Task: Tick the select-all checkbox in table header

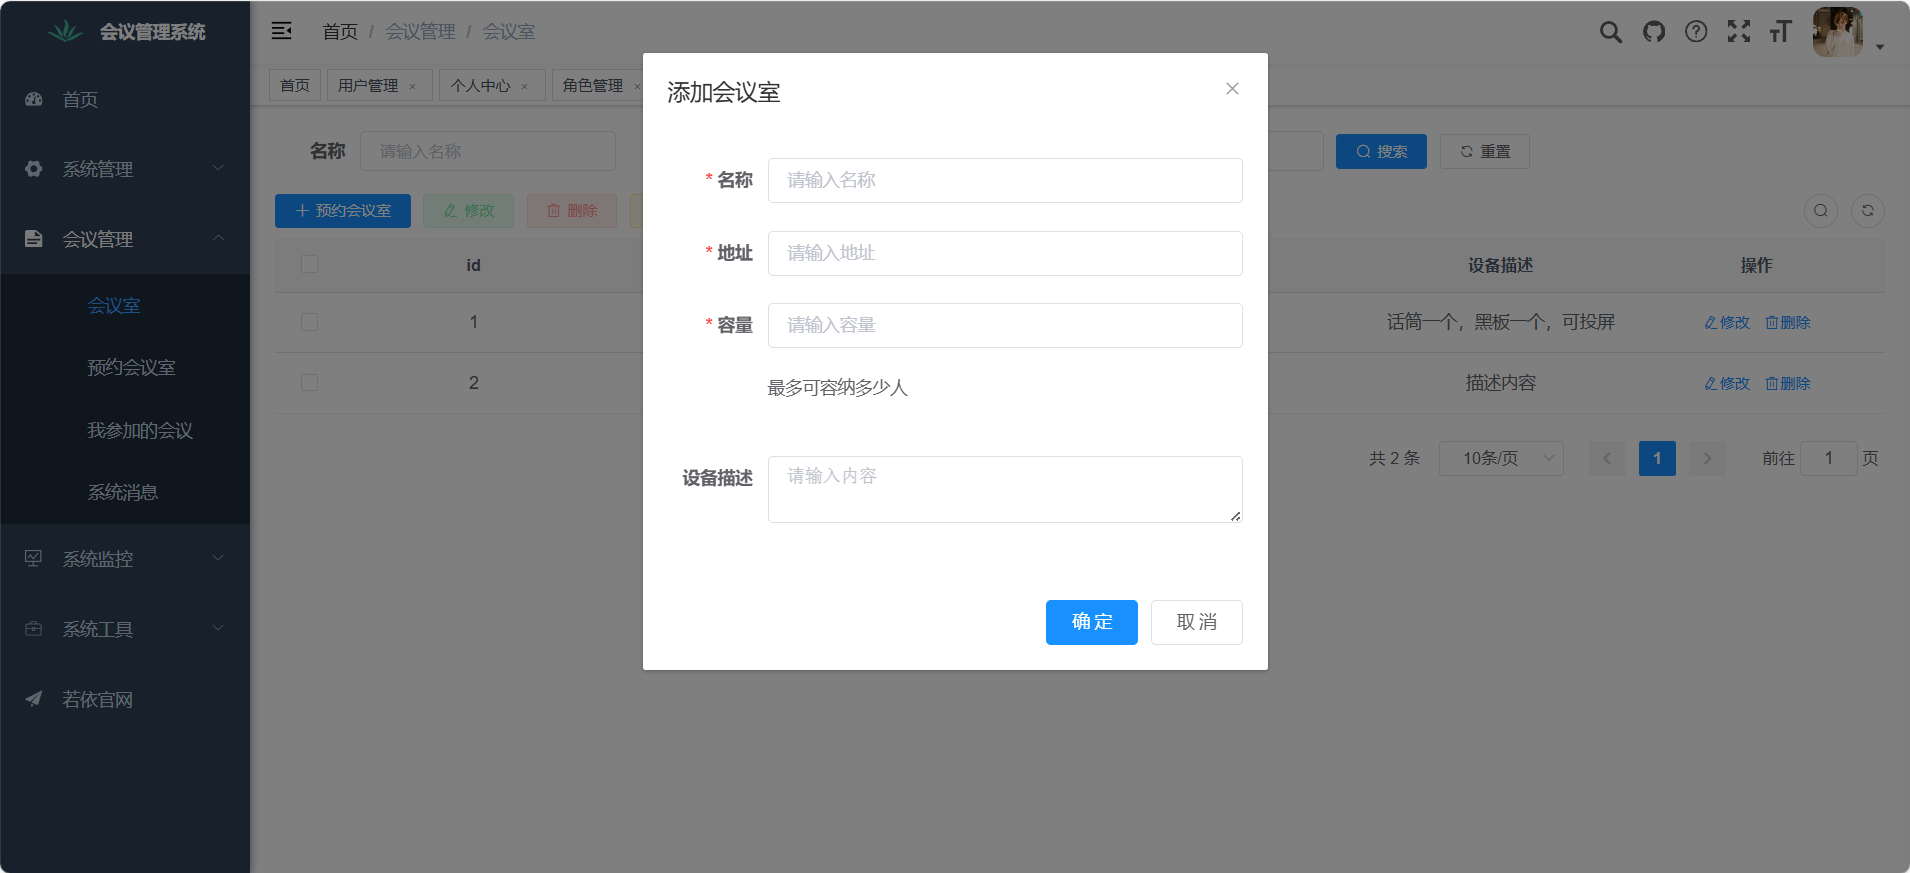Action: [x=309, y=264]
